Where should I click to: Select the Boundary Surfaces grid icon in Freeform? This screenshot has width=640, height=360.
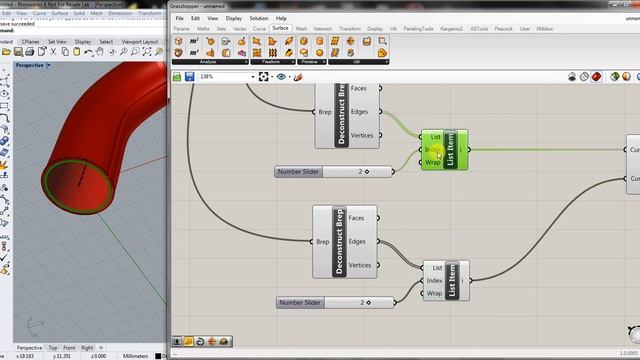click(257, 53)
